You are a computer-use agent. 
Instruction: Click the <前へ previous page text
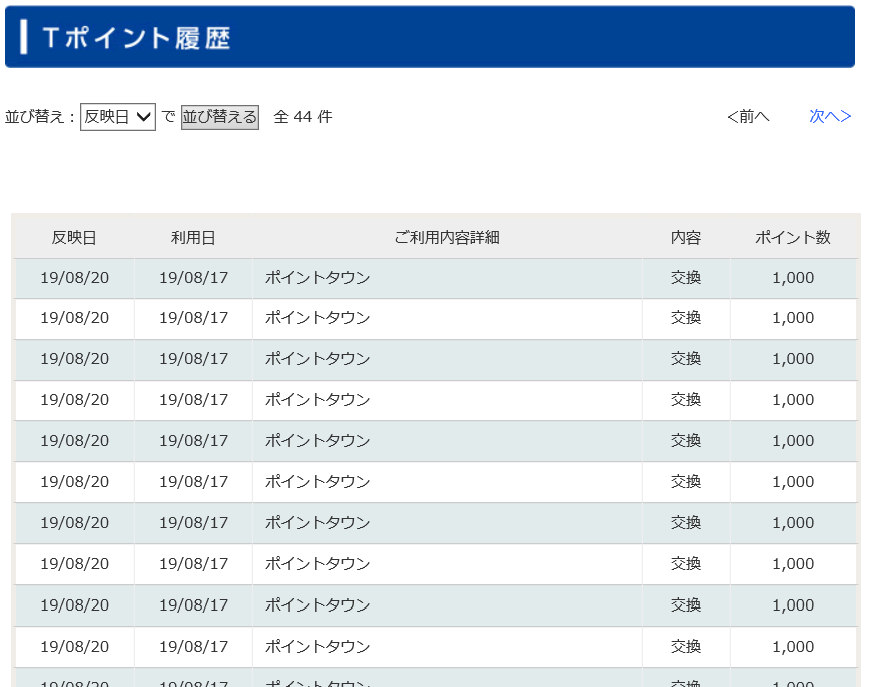748,116
